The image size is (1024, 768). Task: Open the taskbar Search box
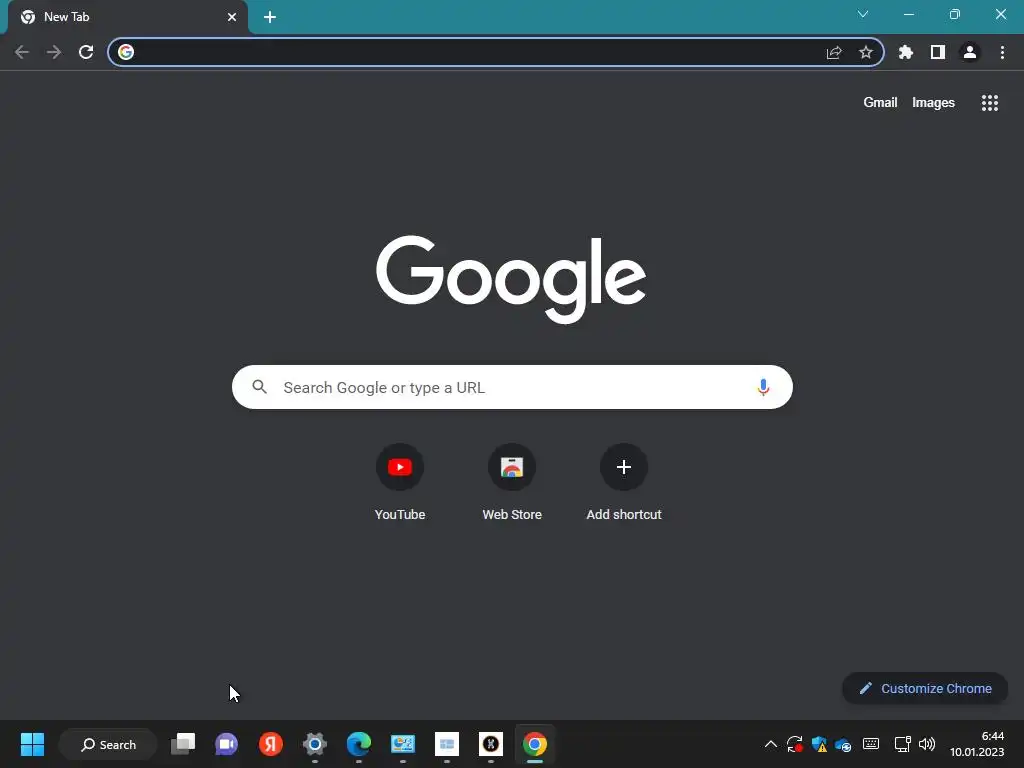(x=108, y=744)
